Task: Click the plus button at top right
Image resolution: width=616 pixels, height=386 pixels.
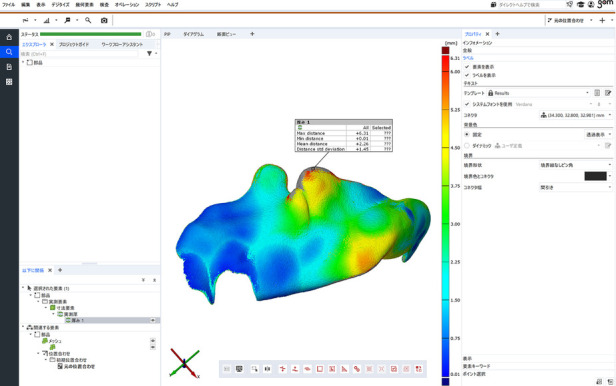Action: 602,20
